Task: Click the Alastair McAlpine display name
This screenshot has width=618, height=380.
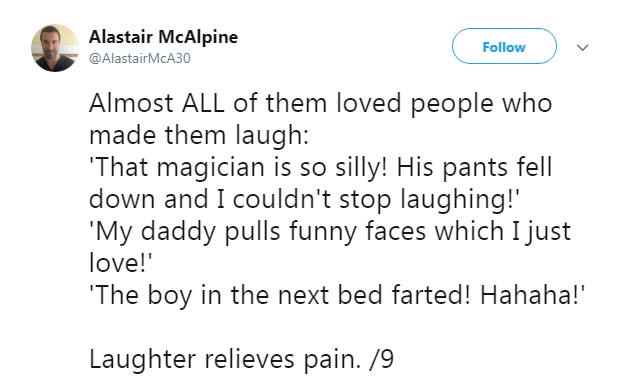Action: tap(164, 37)
